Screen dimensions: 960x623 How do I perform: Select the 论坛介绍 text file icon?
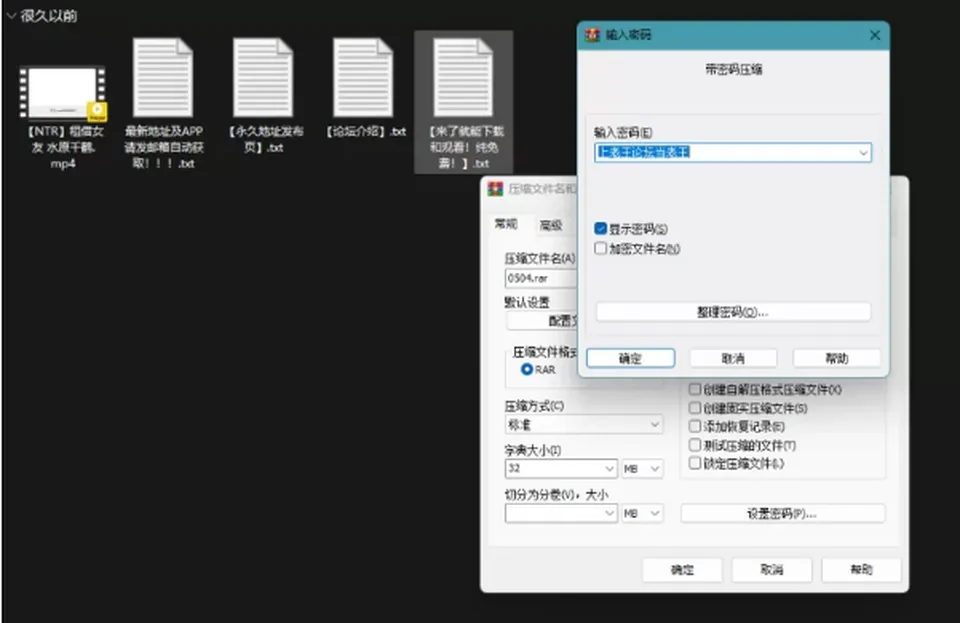point(363,77)
